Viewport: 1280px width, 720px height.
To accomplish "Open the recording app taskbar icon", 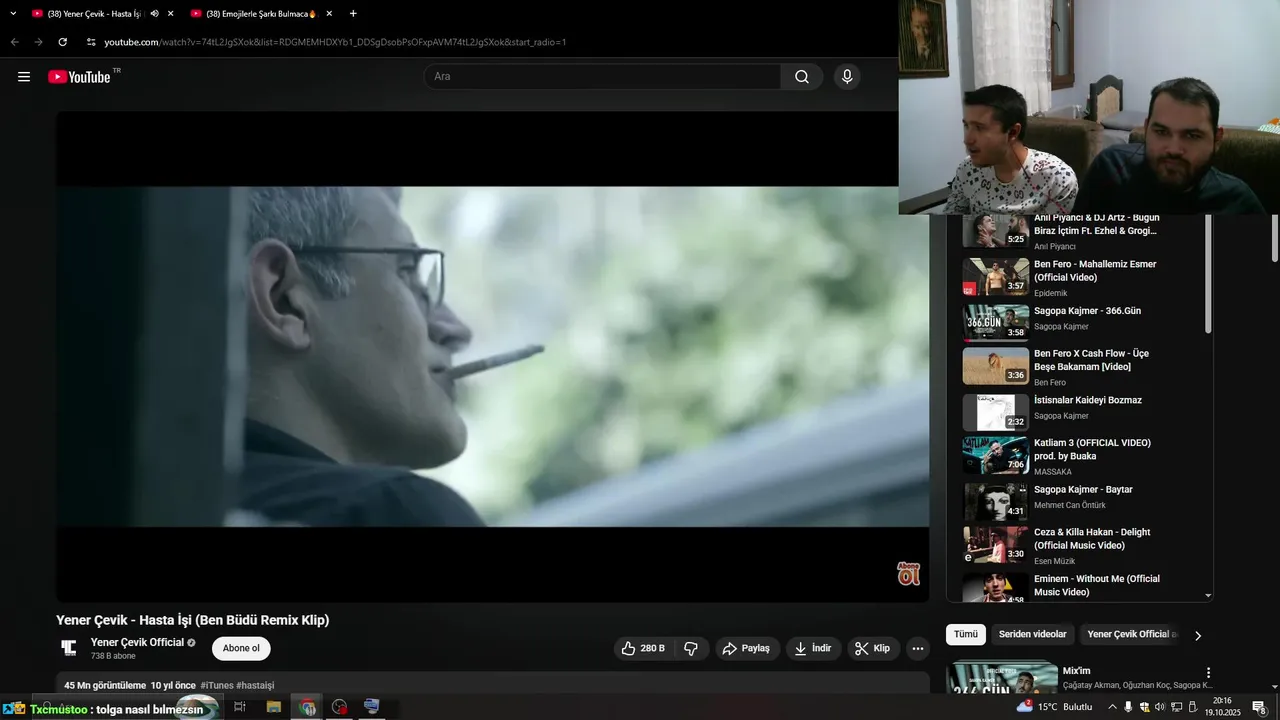I will 340,707.
